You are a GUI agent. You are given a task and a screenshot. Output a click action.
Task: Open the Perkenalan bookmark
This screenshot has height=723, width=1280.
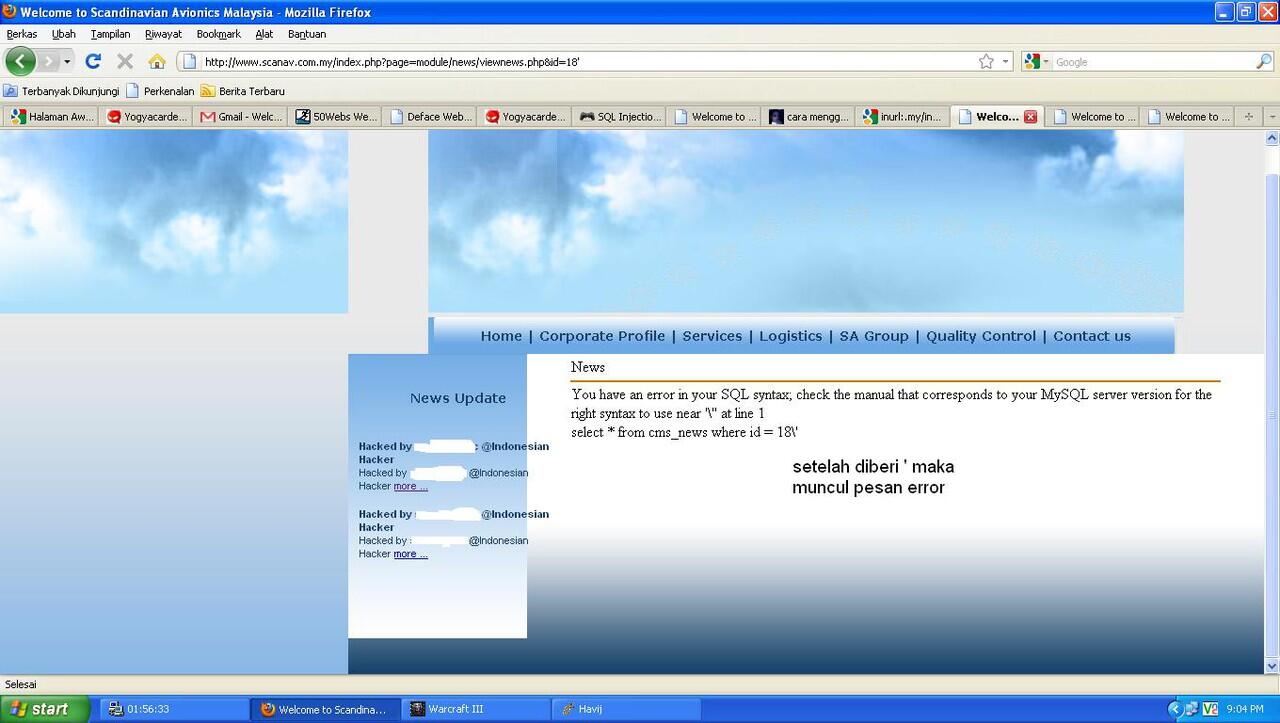coord(160,91)
